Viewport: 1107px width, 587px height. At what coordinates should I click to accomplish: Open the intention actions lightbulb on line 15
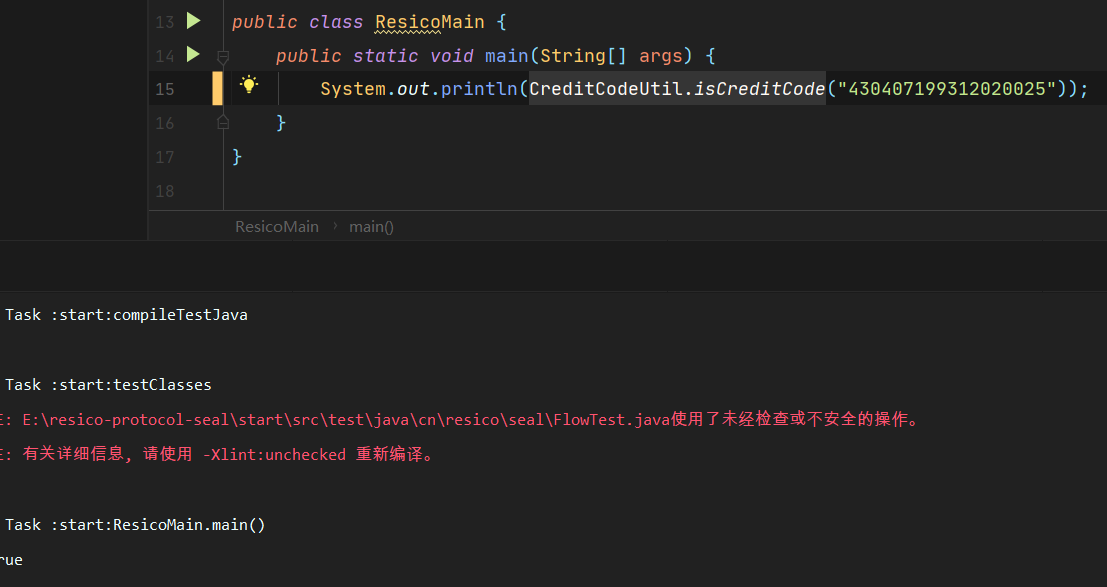(249, 88)
